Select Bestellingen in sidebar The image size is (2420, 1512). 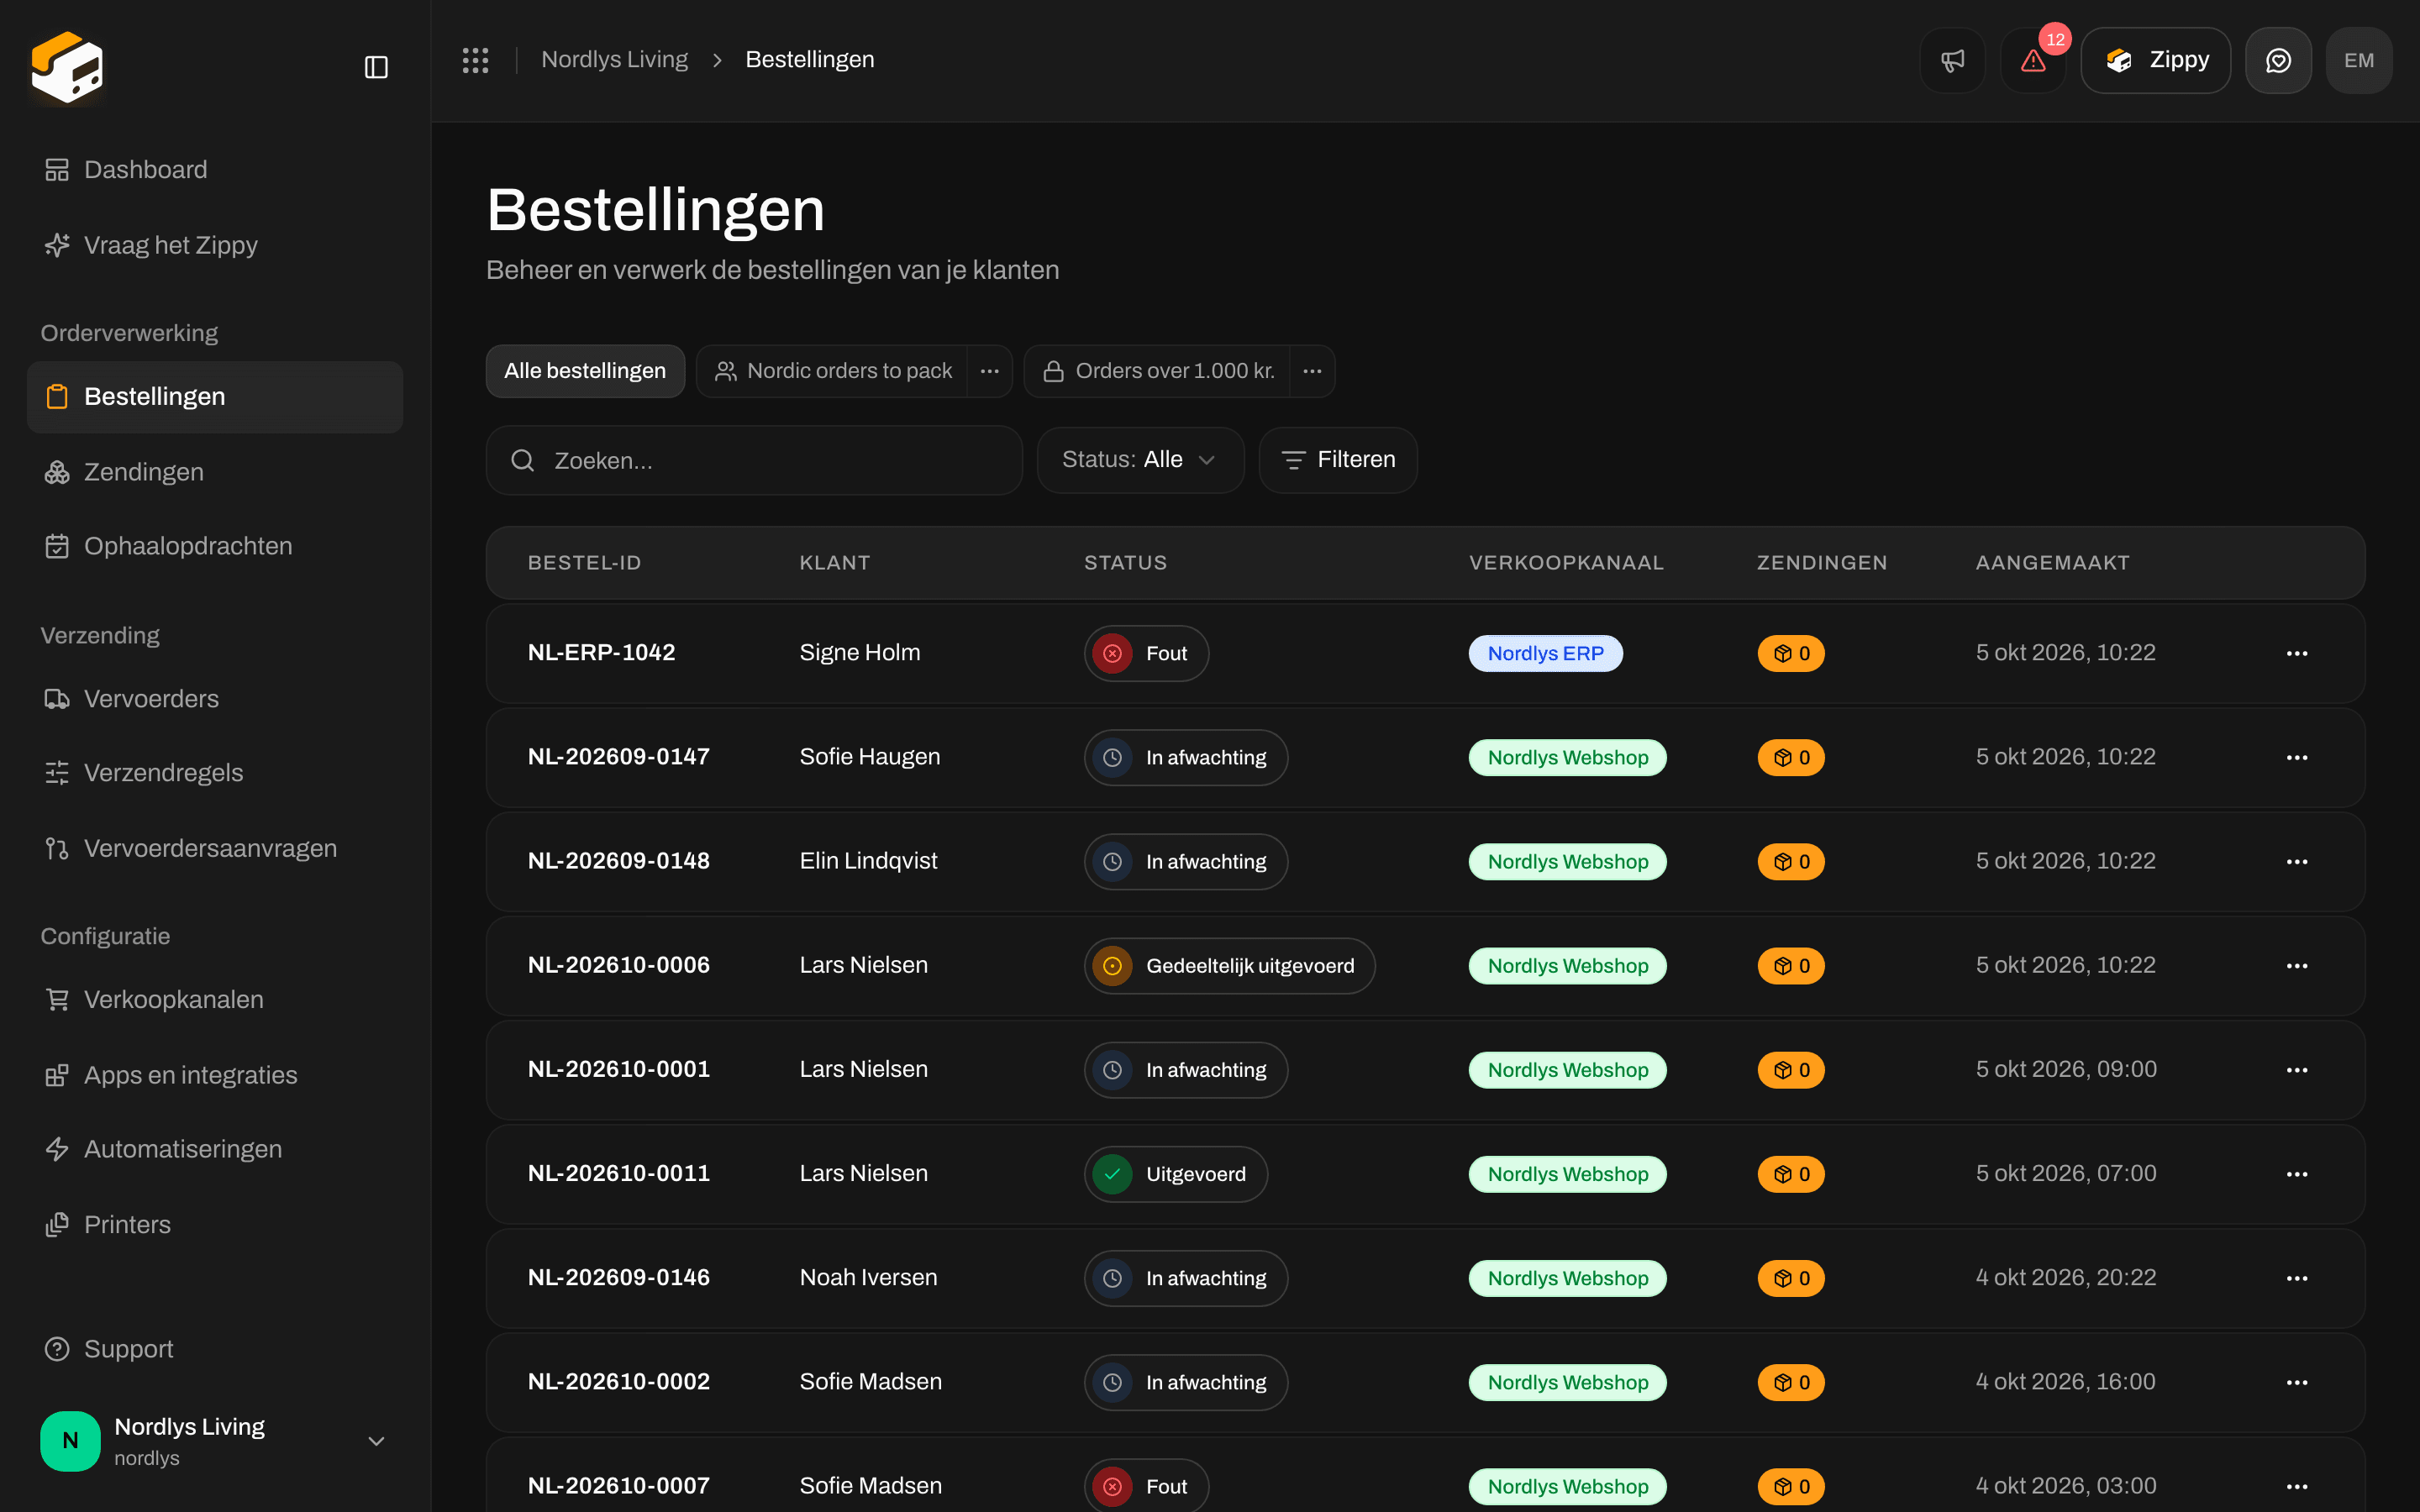(x=215, y=397)
